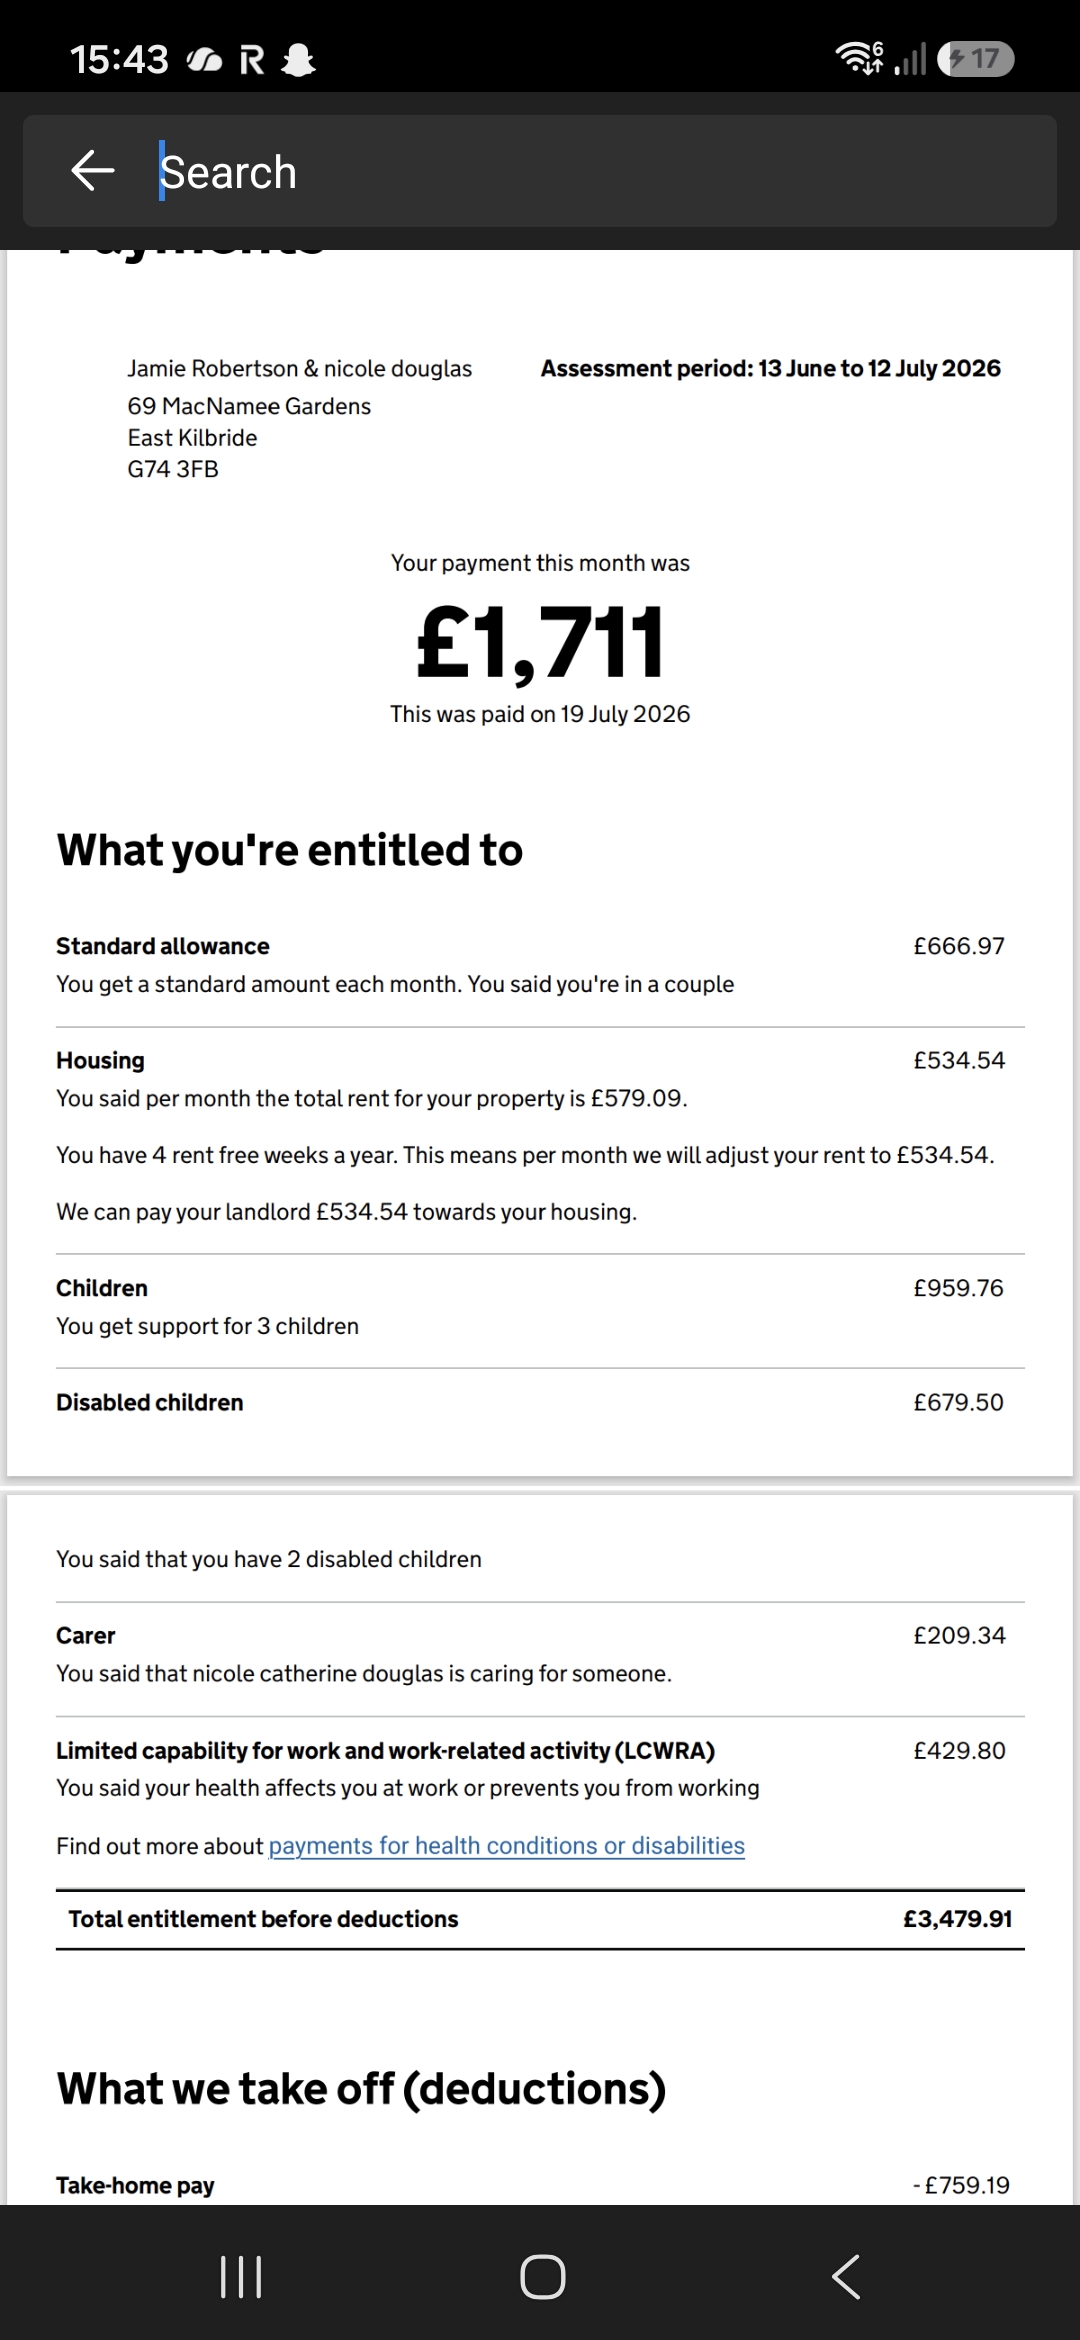Tap the Take-home pay deduction row
Screen dimensions: 1080x2340
click(540, 2185)
